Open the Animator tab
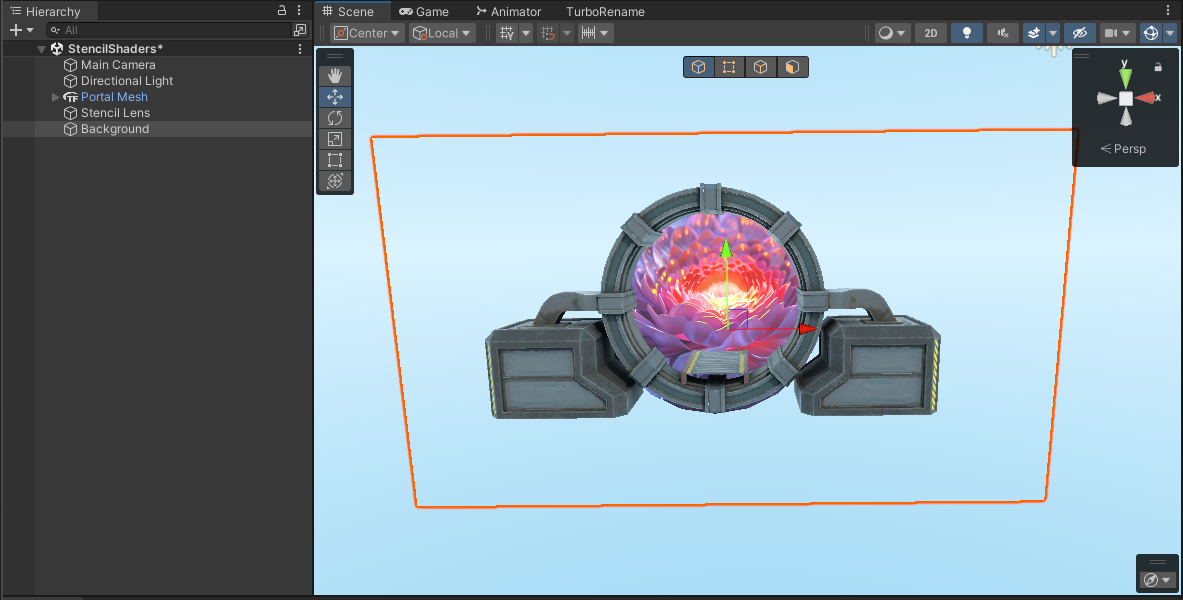Image resolution: width=1183 pixels, height=600 pixels. [508, 11]
